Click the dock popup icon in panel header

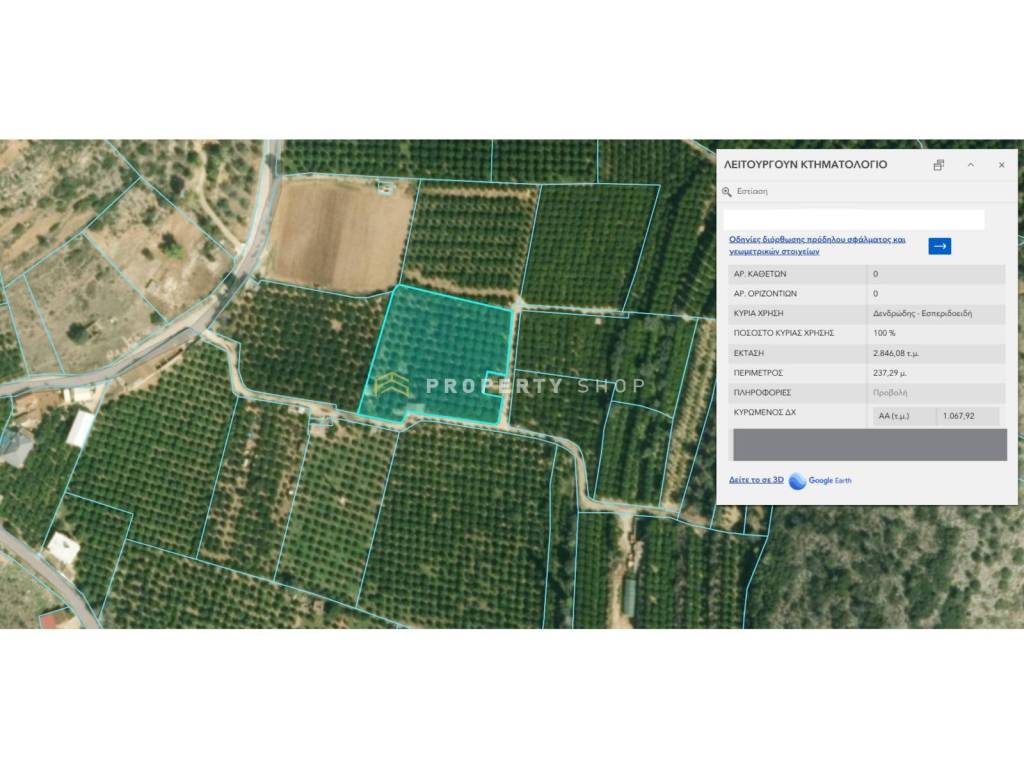(x=938, y=165)
